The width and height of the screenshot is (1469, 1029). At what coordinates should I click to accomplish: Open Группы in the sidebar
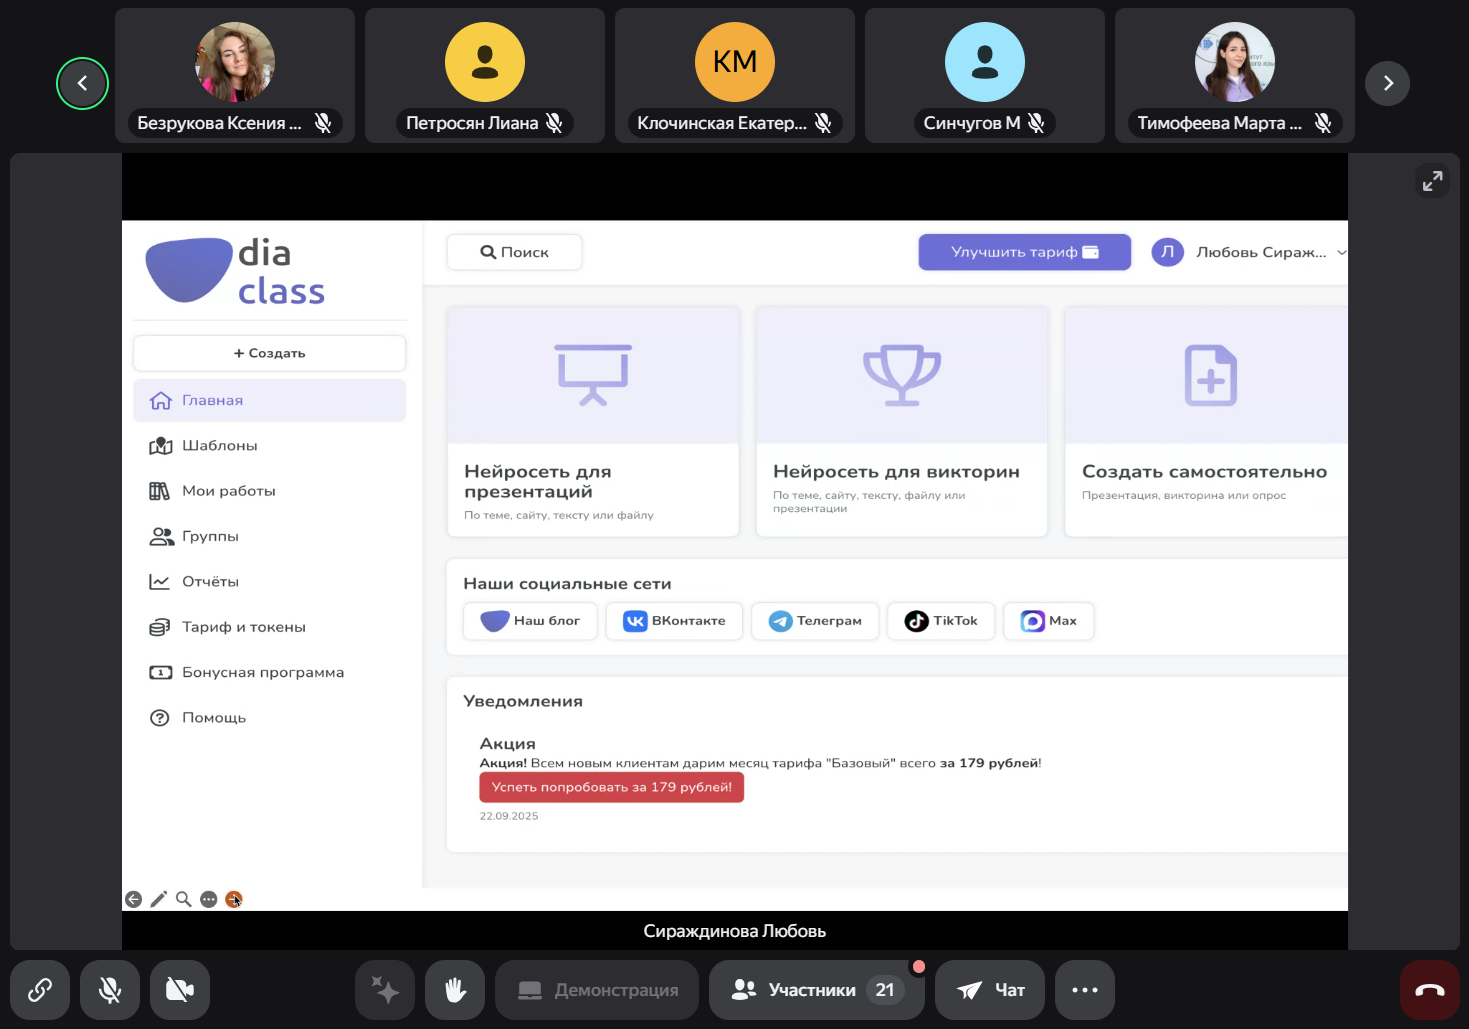270,536
